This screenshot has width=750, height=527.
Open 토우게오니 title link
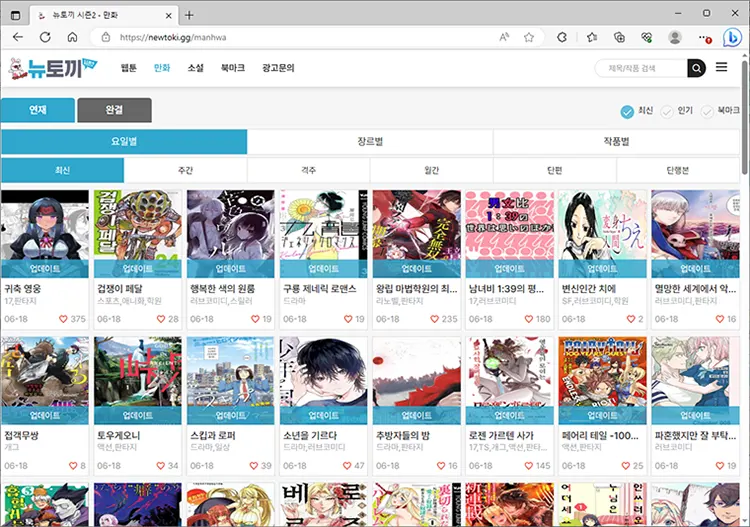pos(119,436)
